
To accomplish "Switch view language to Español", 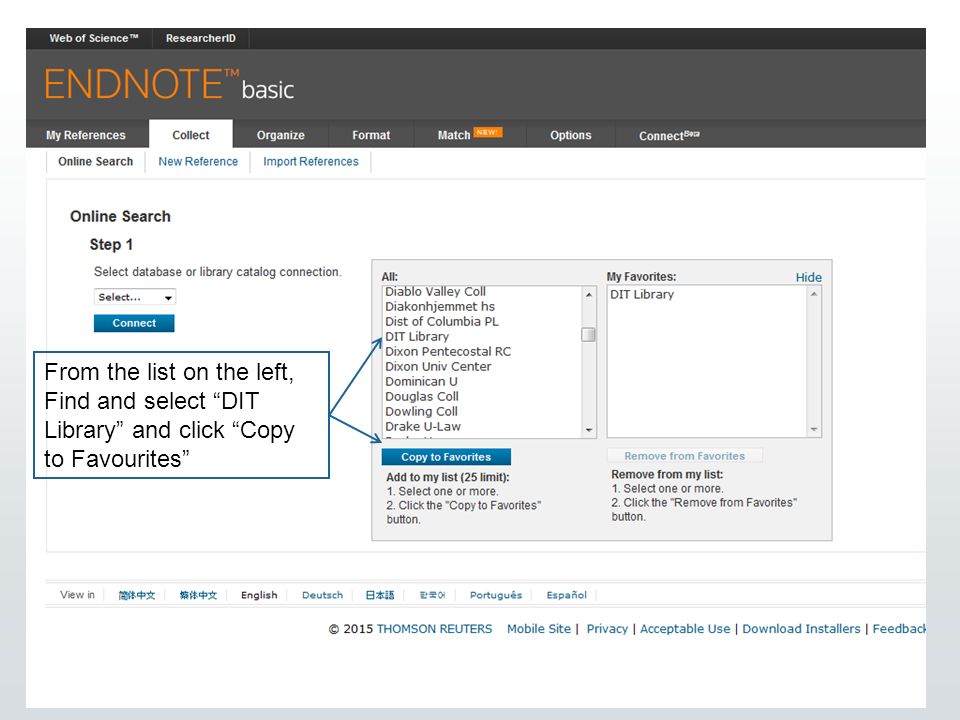I will (x=566, y=595).
